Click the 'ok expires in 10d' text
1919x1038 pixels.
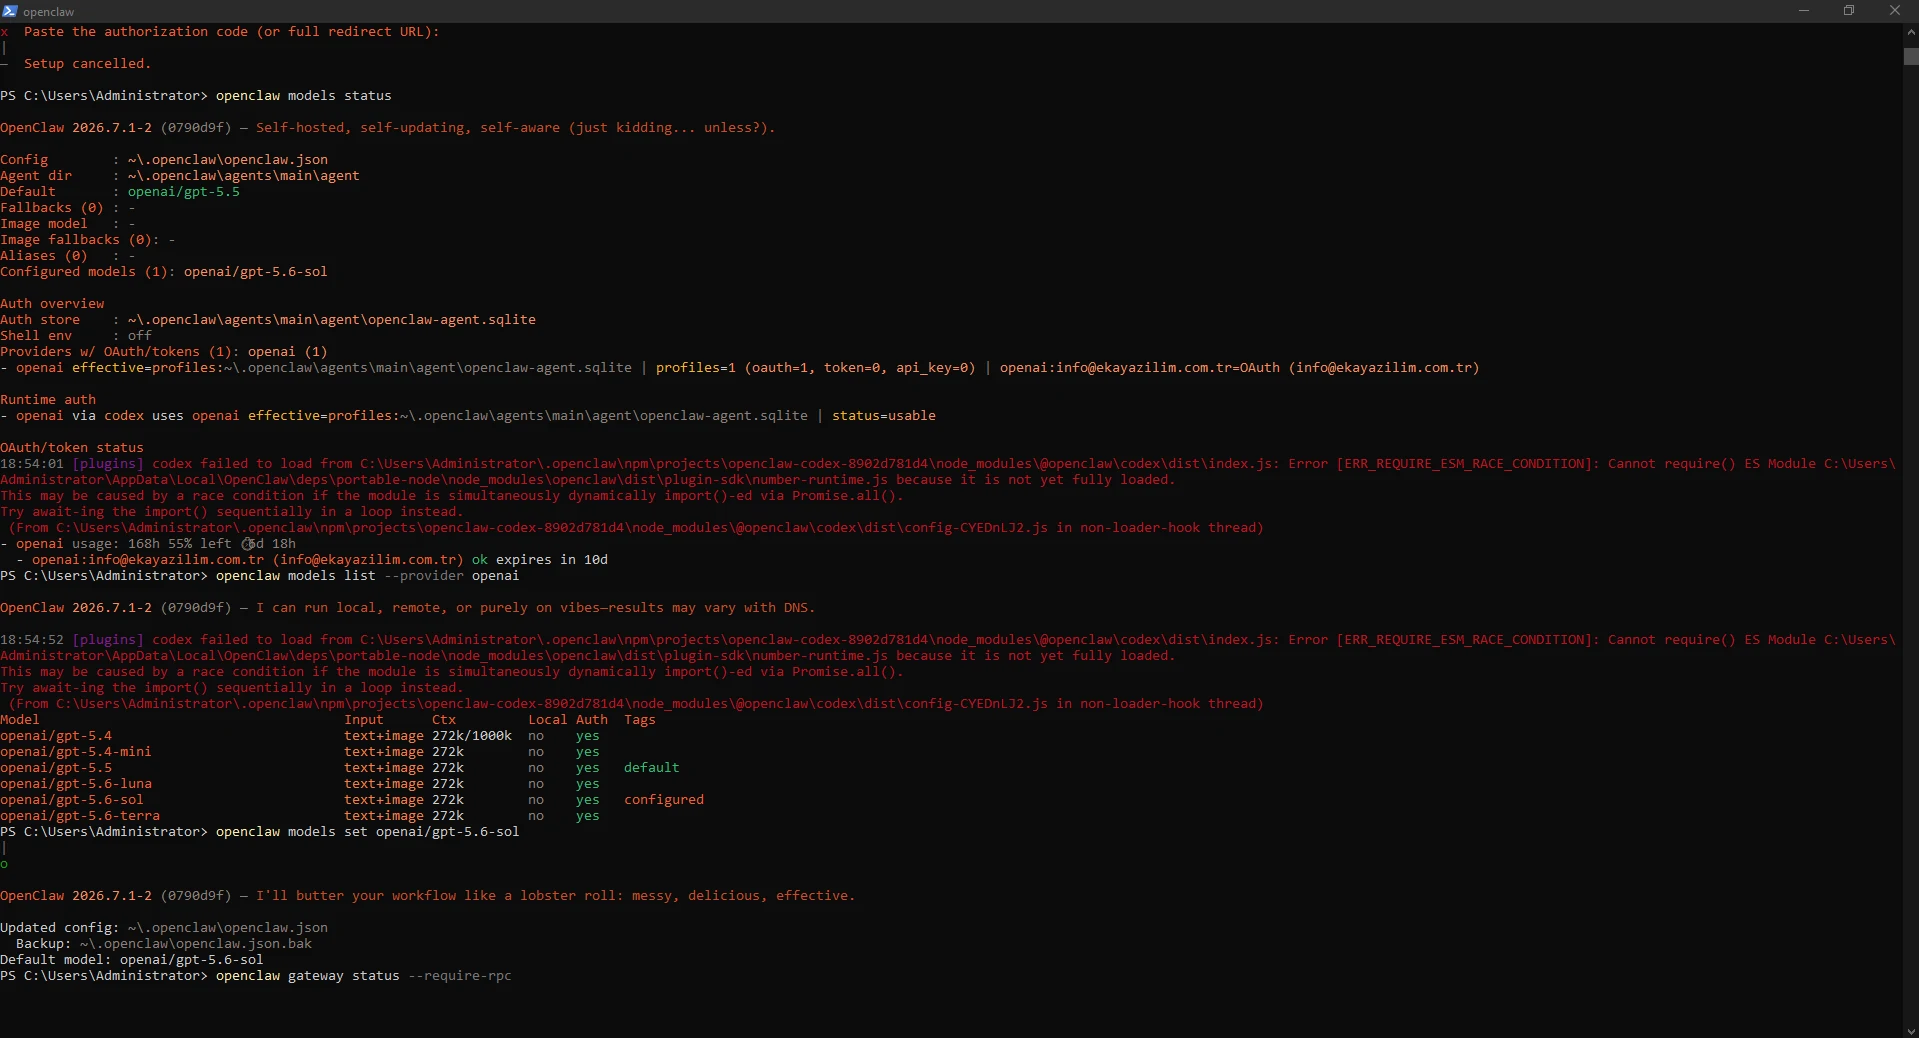point(540,560)
